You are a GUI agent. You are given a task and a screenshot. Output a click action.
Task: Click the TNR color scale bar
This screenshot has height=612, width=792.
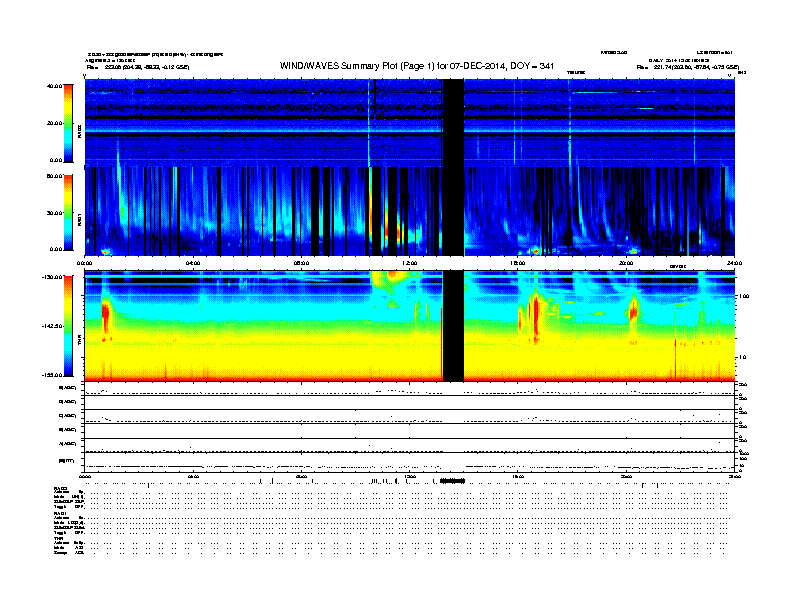pos(68,326)
